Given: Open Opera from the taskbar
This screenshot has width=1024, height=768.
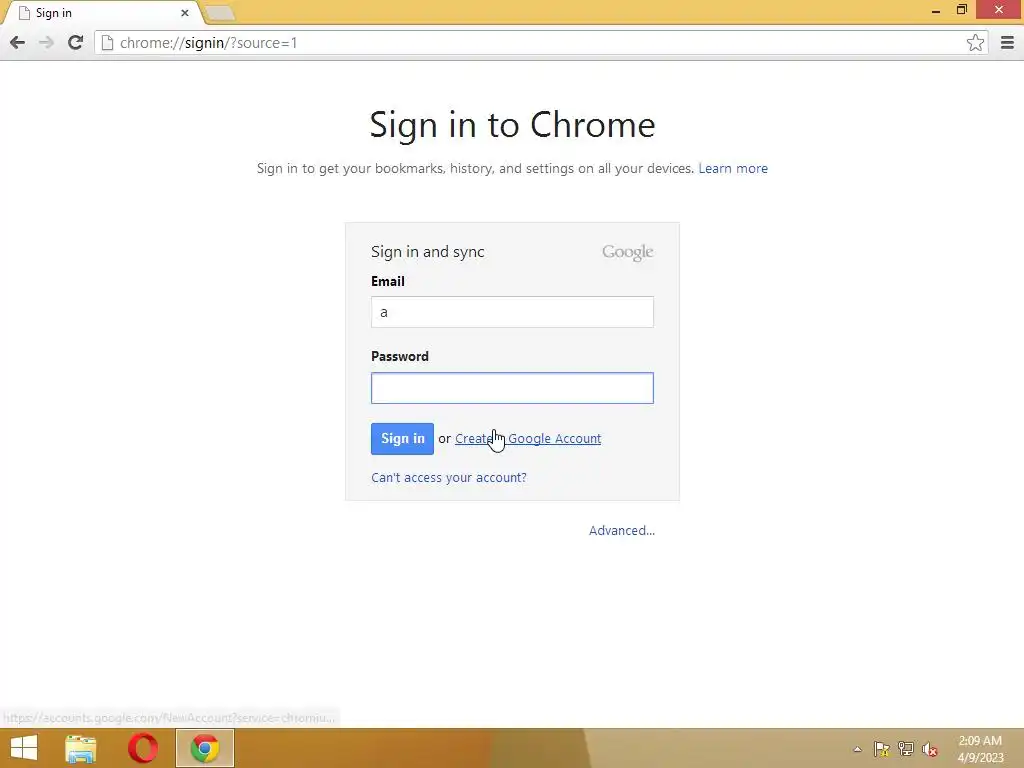Looking at the screenshot, I should point(143,748).
